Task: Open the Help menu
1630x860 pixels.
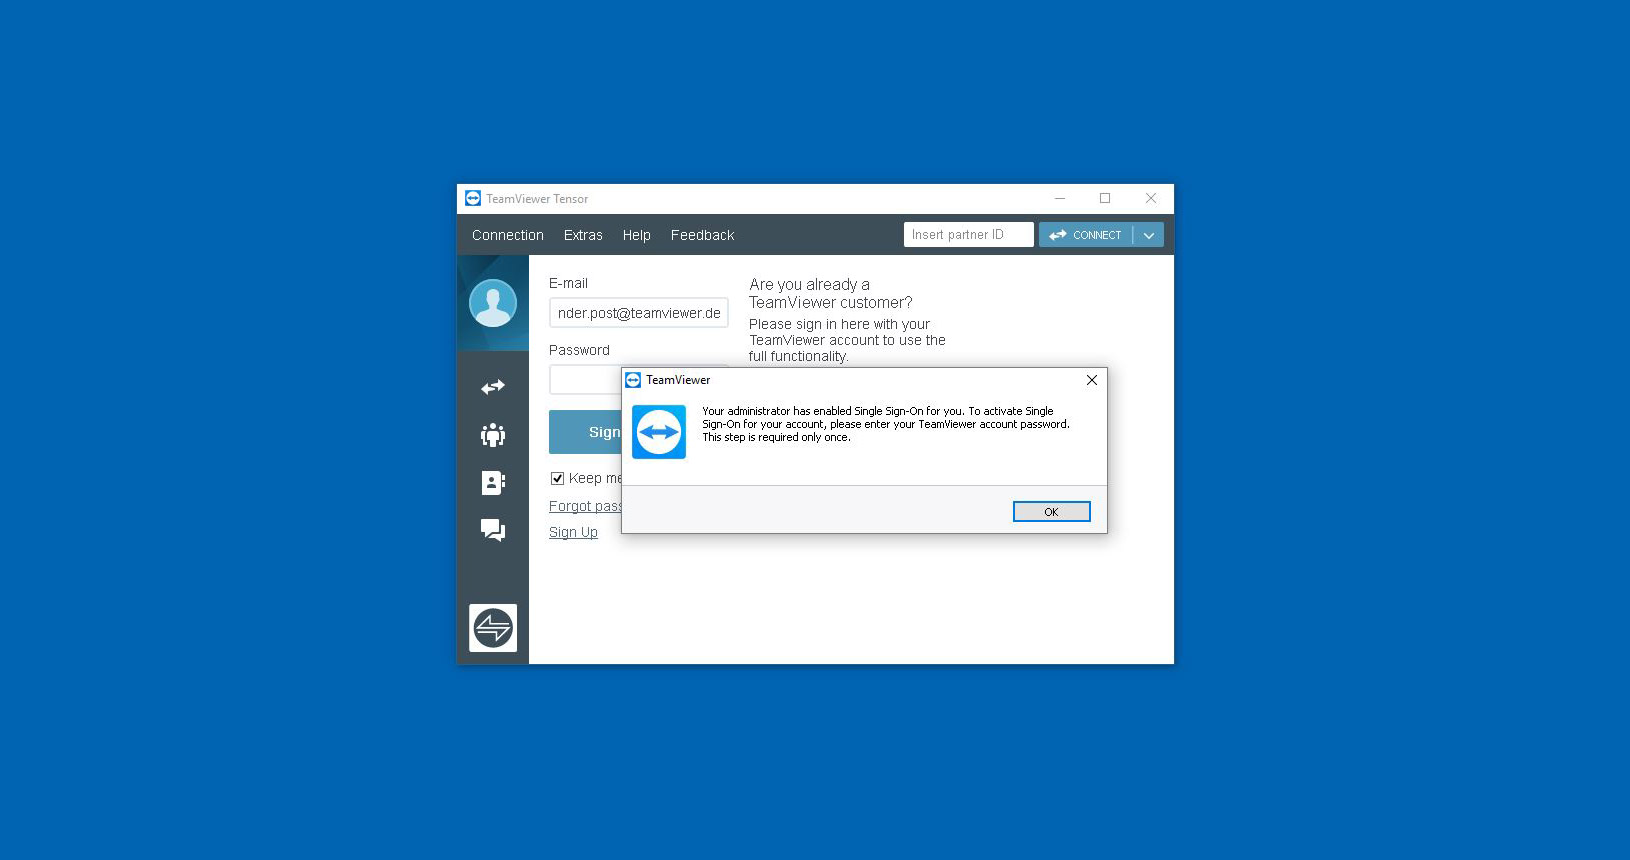Action: [x=637, y=235]
